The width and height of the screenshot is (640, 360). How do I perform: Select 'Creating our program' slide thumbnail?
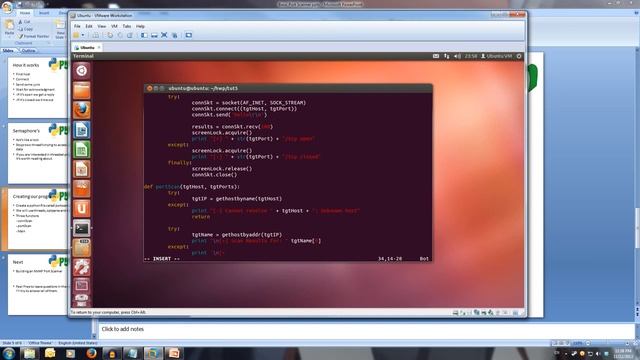[38, 219]
